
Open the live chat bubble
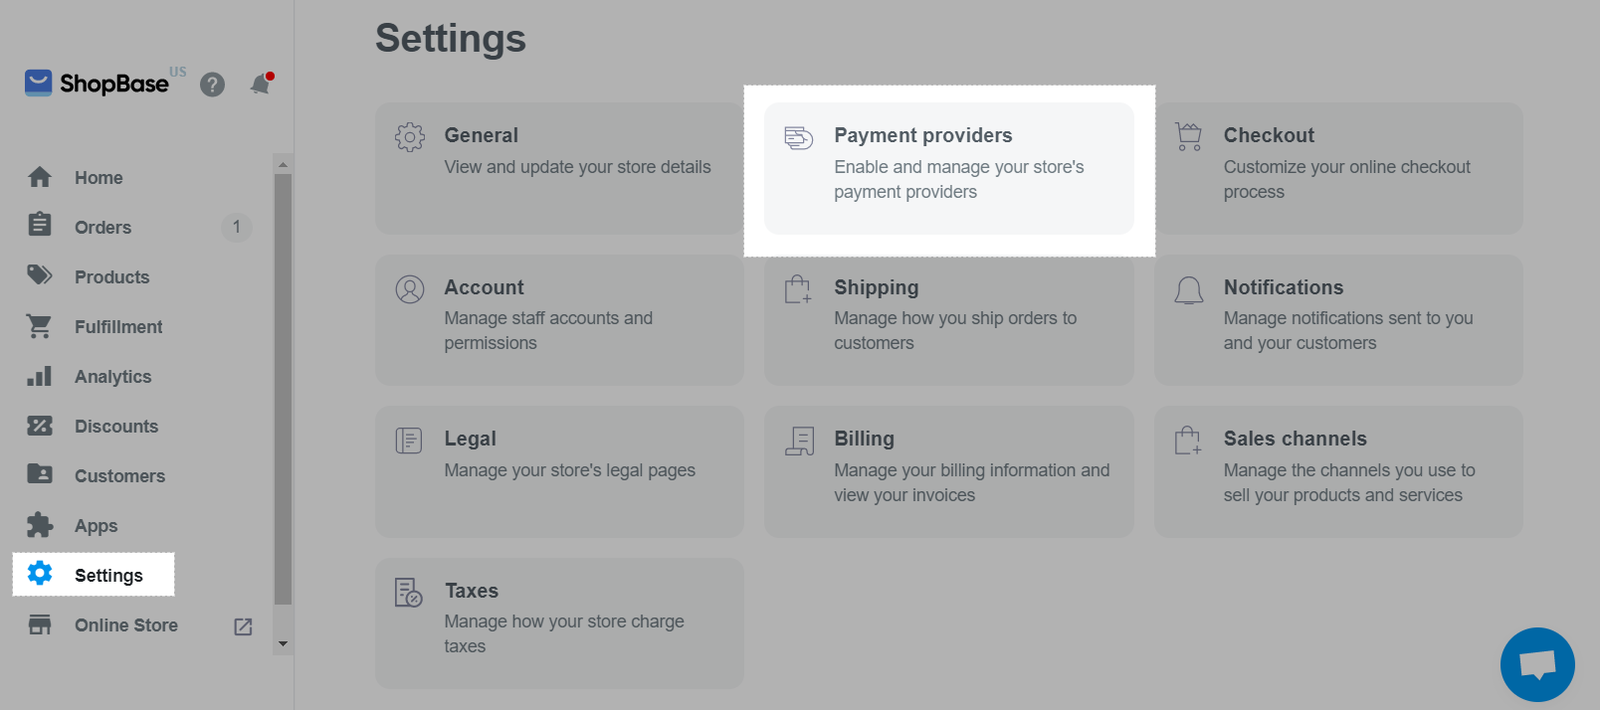(x=1537, y=664)
